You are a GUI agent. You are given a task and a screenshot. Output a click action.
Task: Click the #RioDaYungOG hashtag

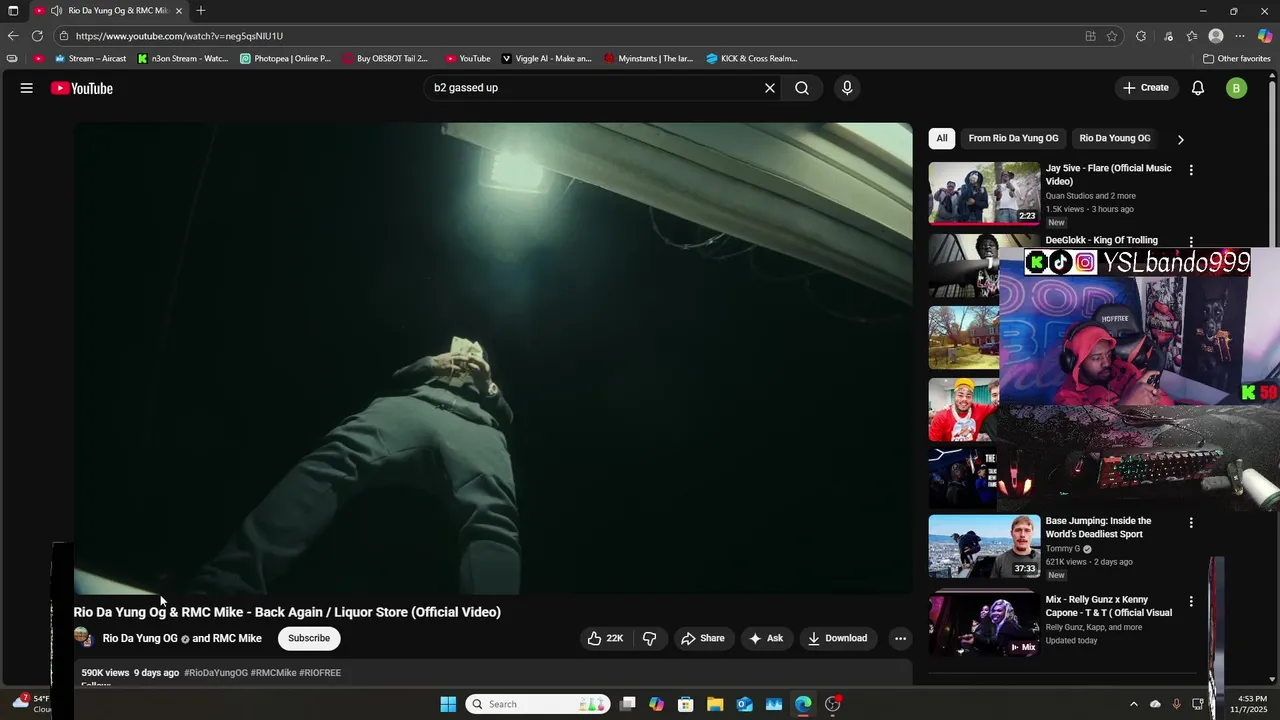216,673
